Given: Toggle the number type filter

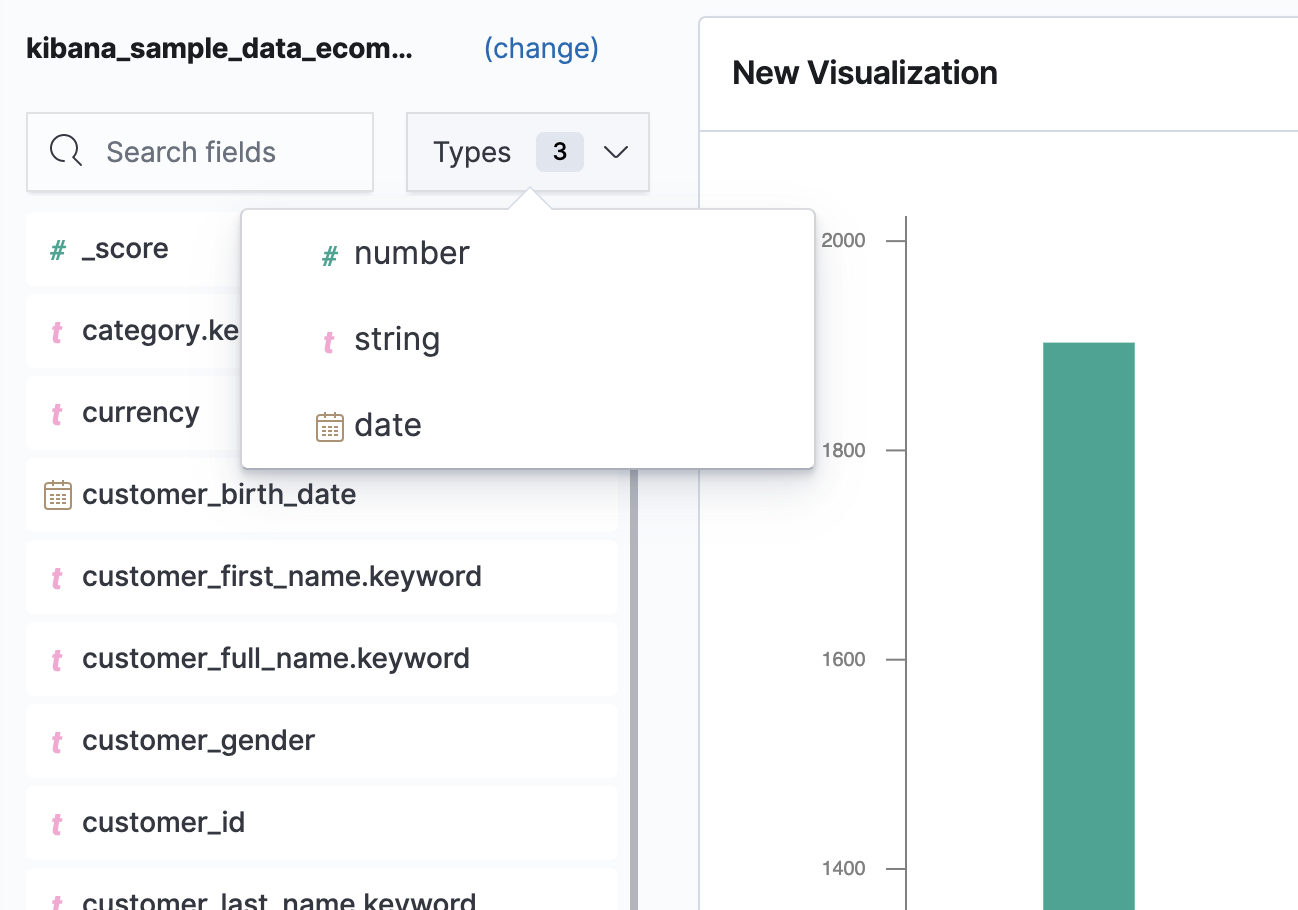Looking at the screenshot, I should pos(411,254).
